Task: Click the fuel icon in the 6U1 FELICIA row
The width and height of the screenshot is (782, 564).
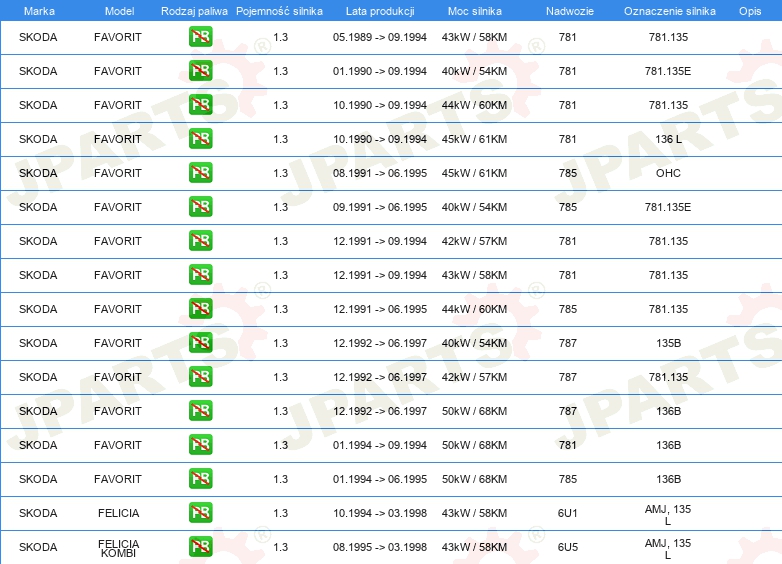Action: click(x=200, y=512)
